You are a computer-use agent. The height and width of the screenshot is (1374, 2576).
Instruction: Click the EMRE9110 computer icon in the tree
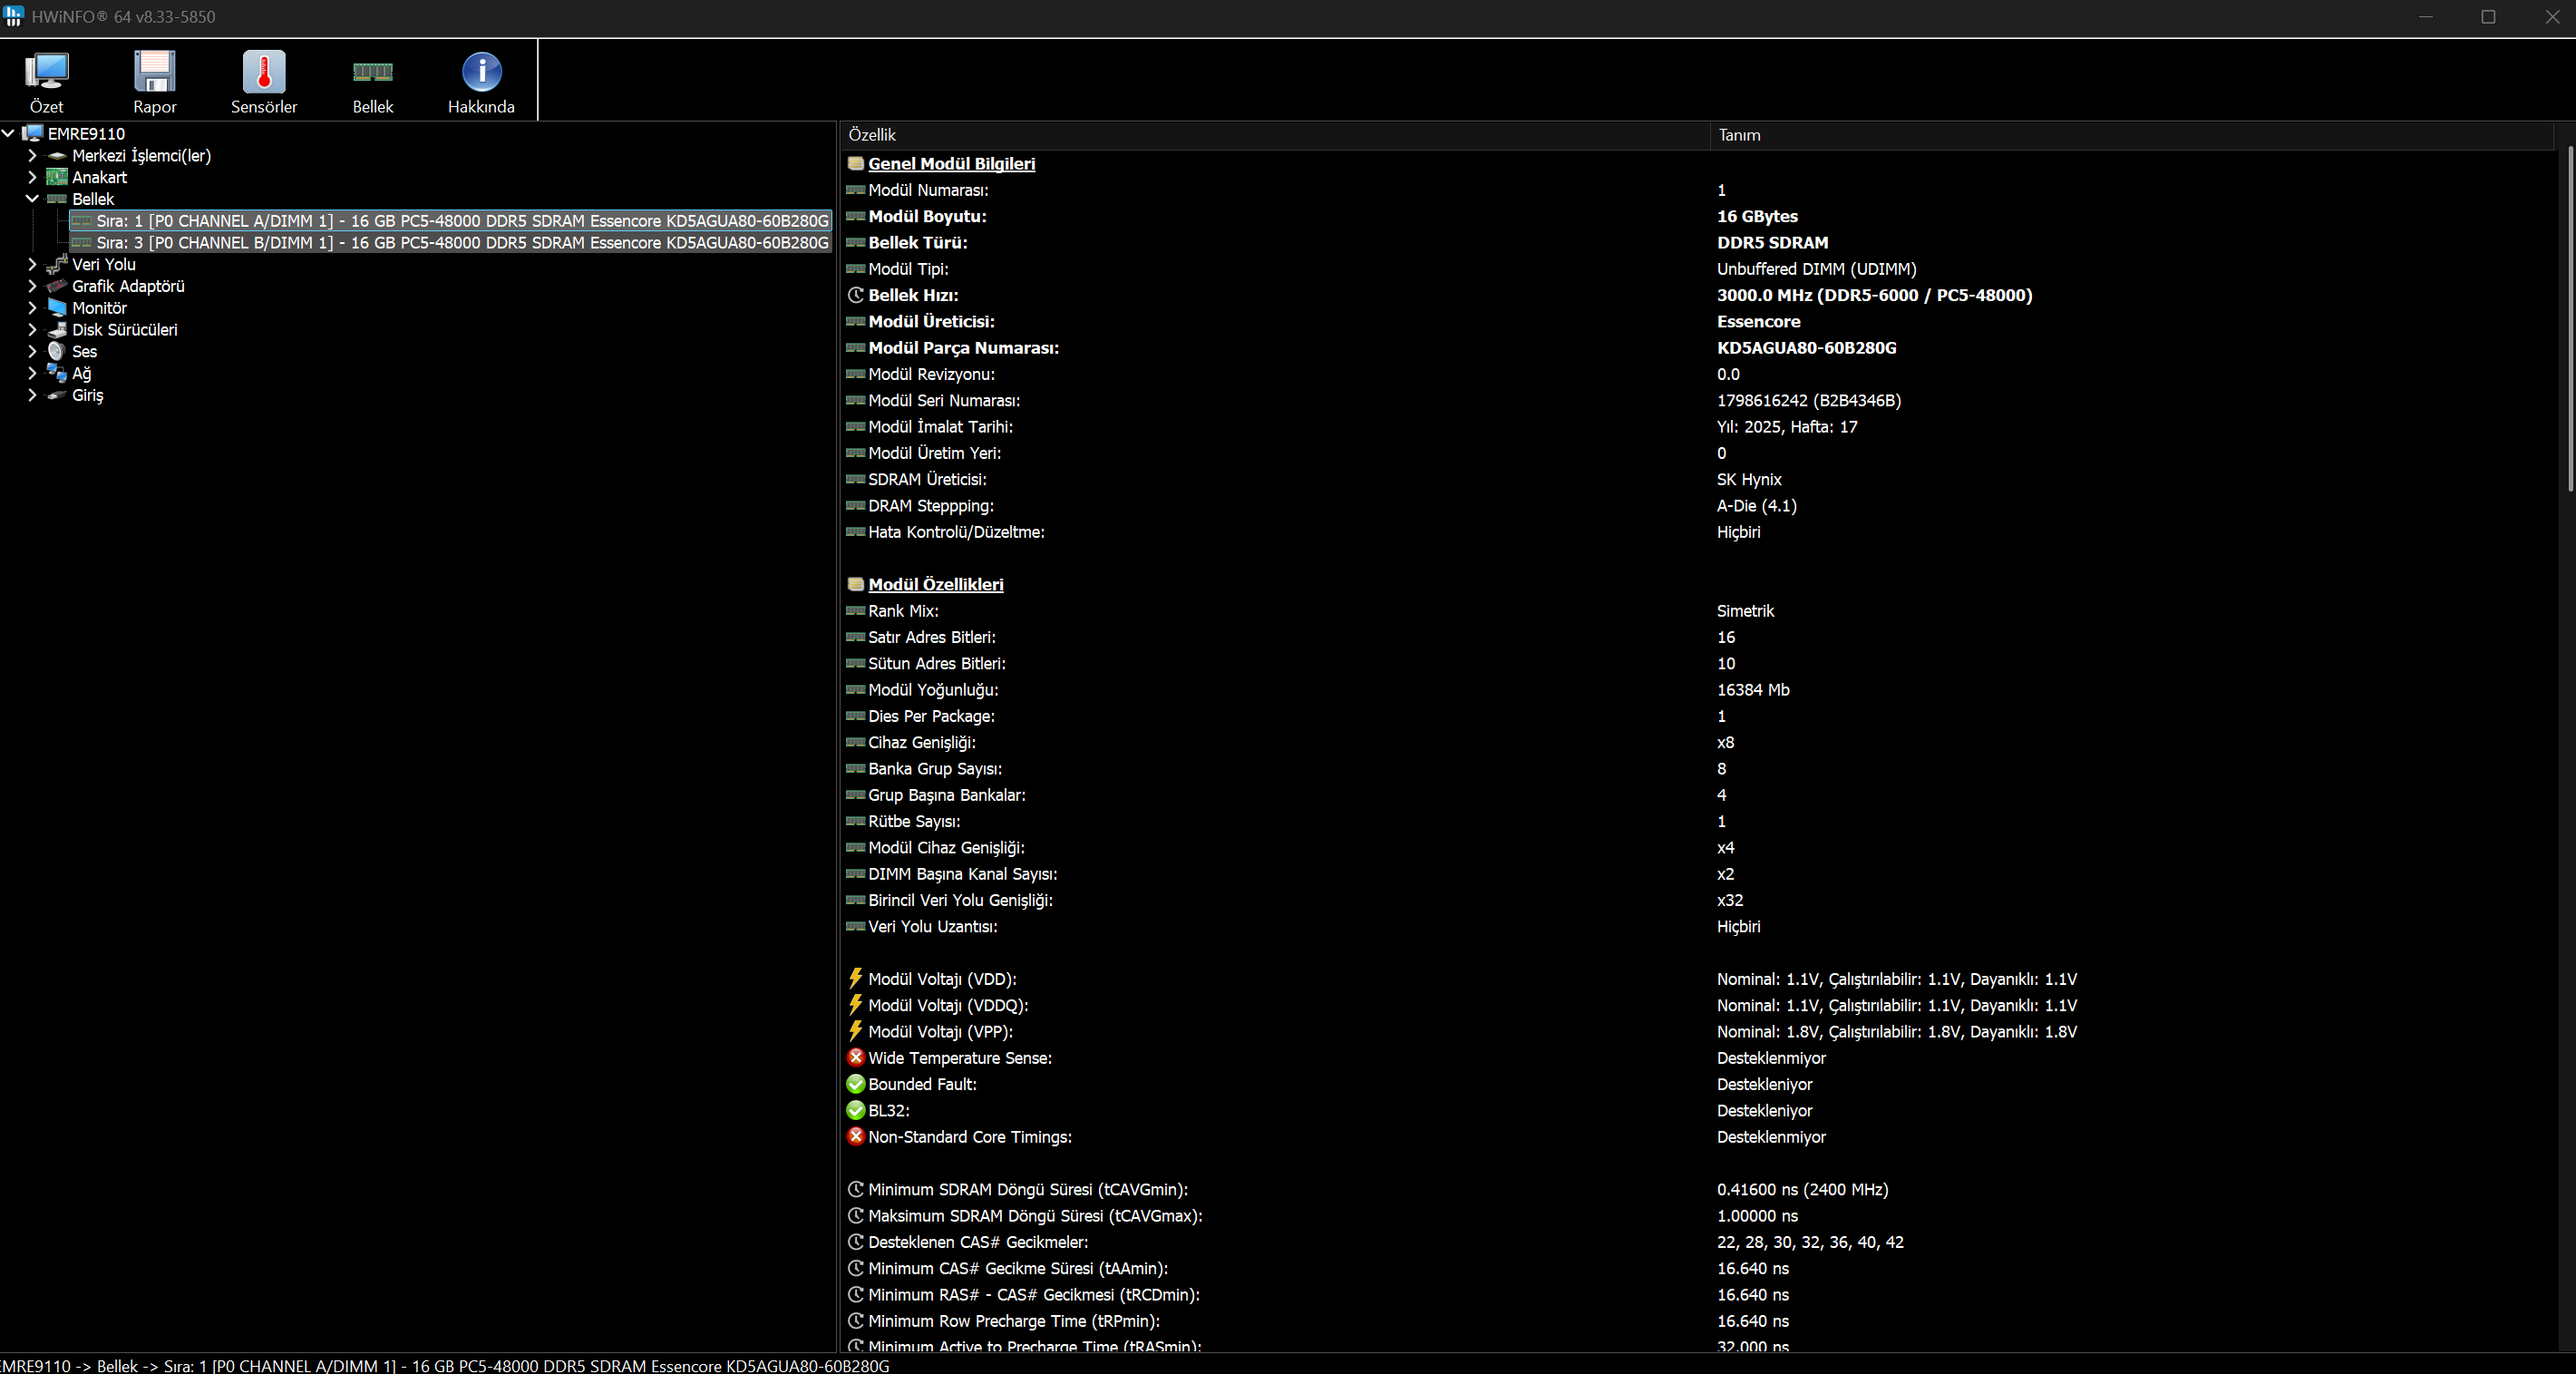point(33,134)
